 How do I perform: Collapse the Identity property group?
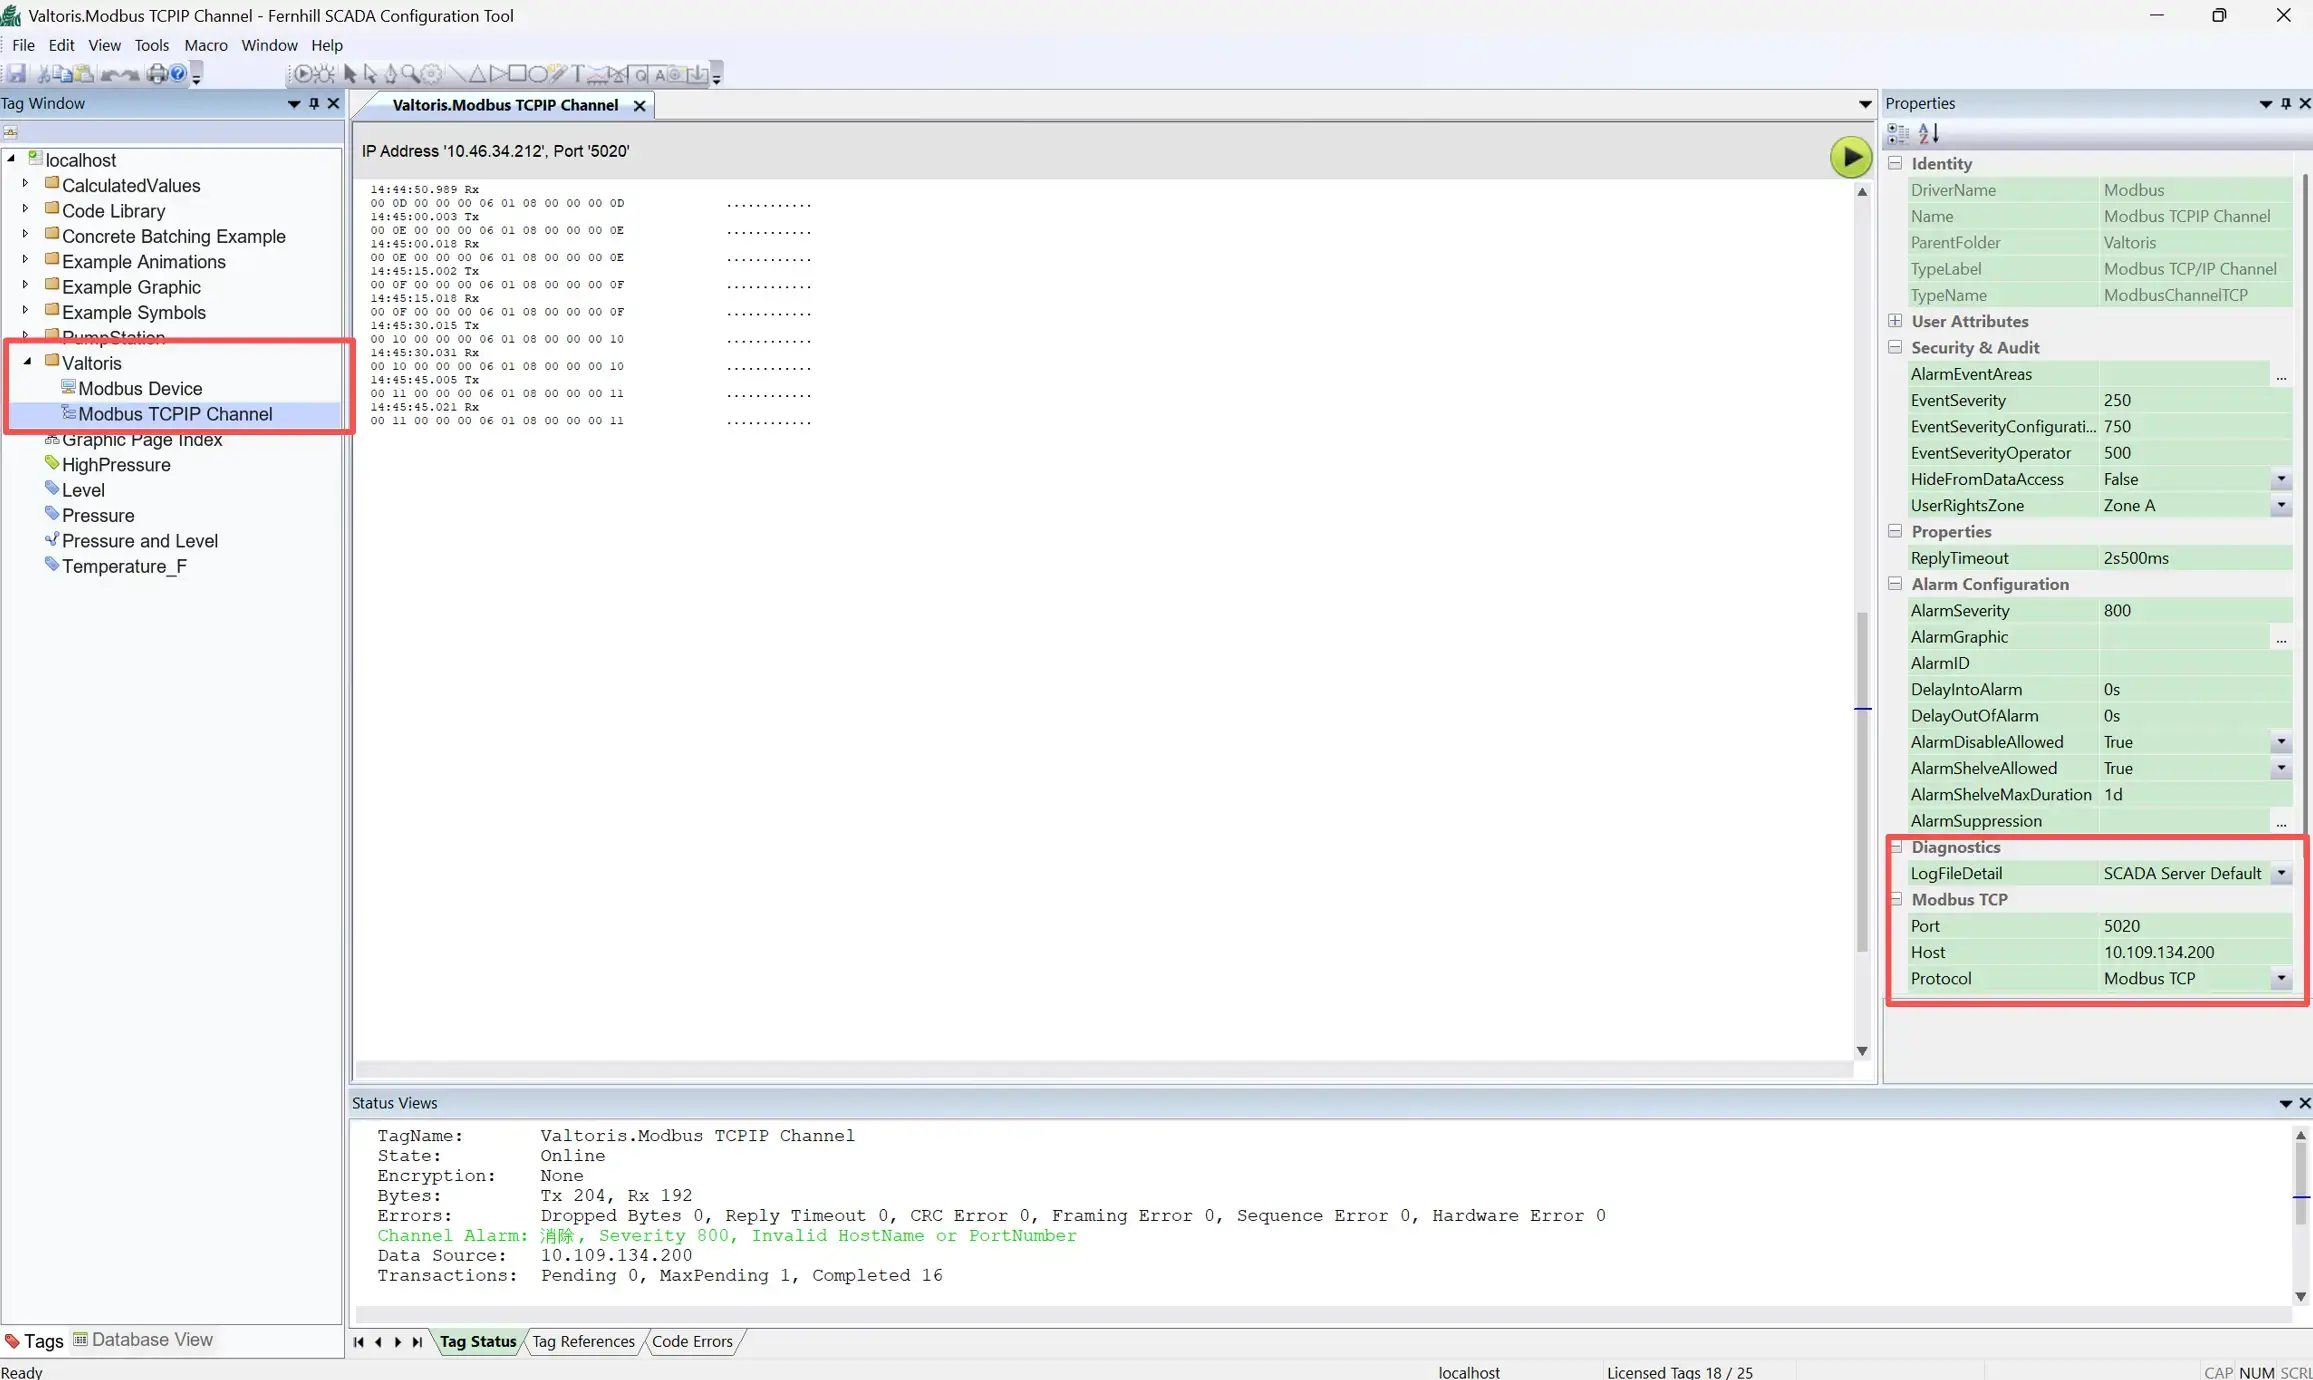(1895, 163)
